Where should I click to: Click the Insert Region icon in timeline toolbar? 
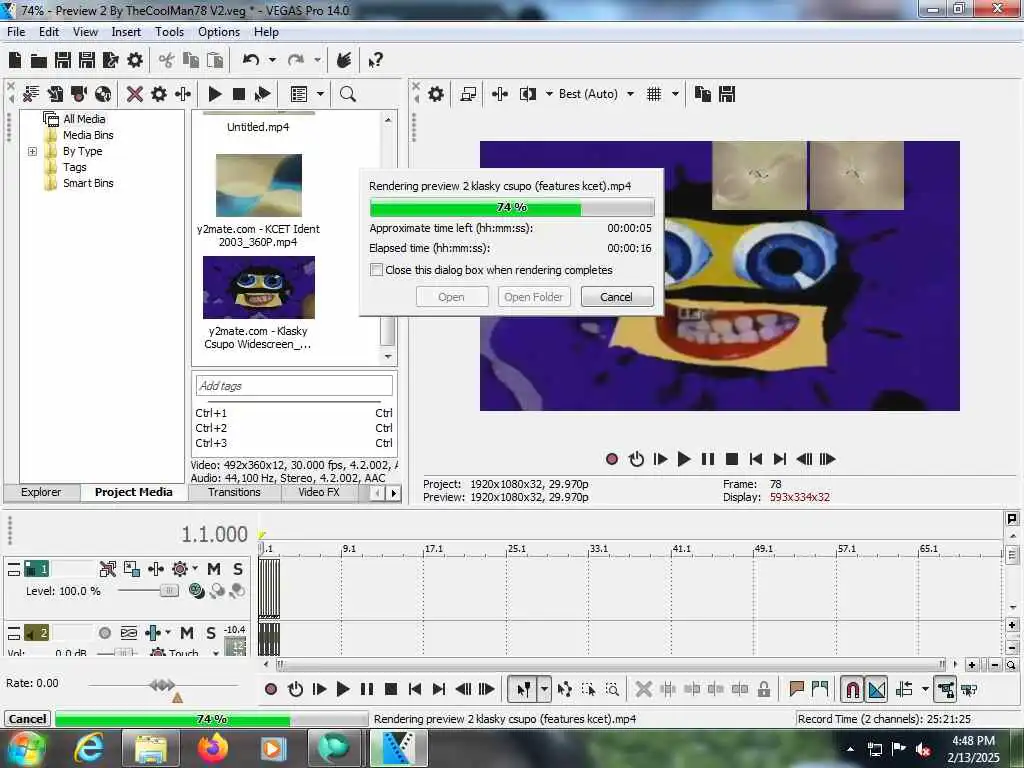click(820, 689)
